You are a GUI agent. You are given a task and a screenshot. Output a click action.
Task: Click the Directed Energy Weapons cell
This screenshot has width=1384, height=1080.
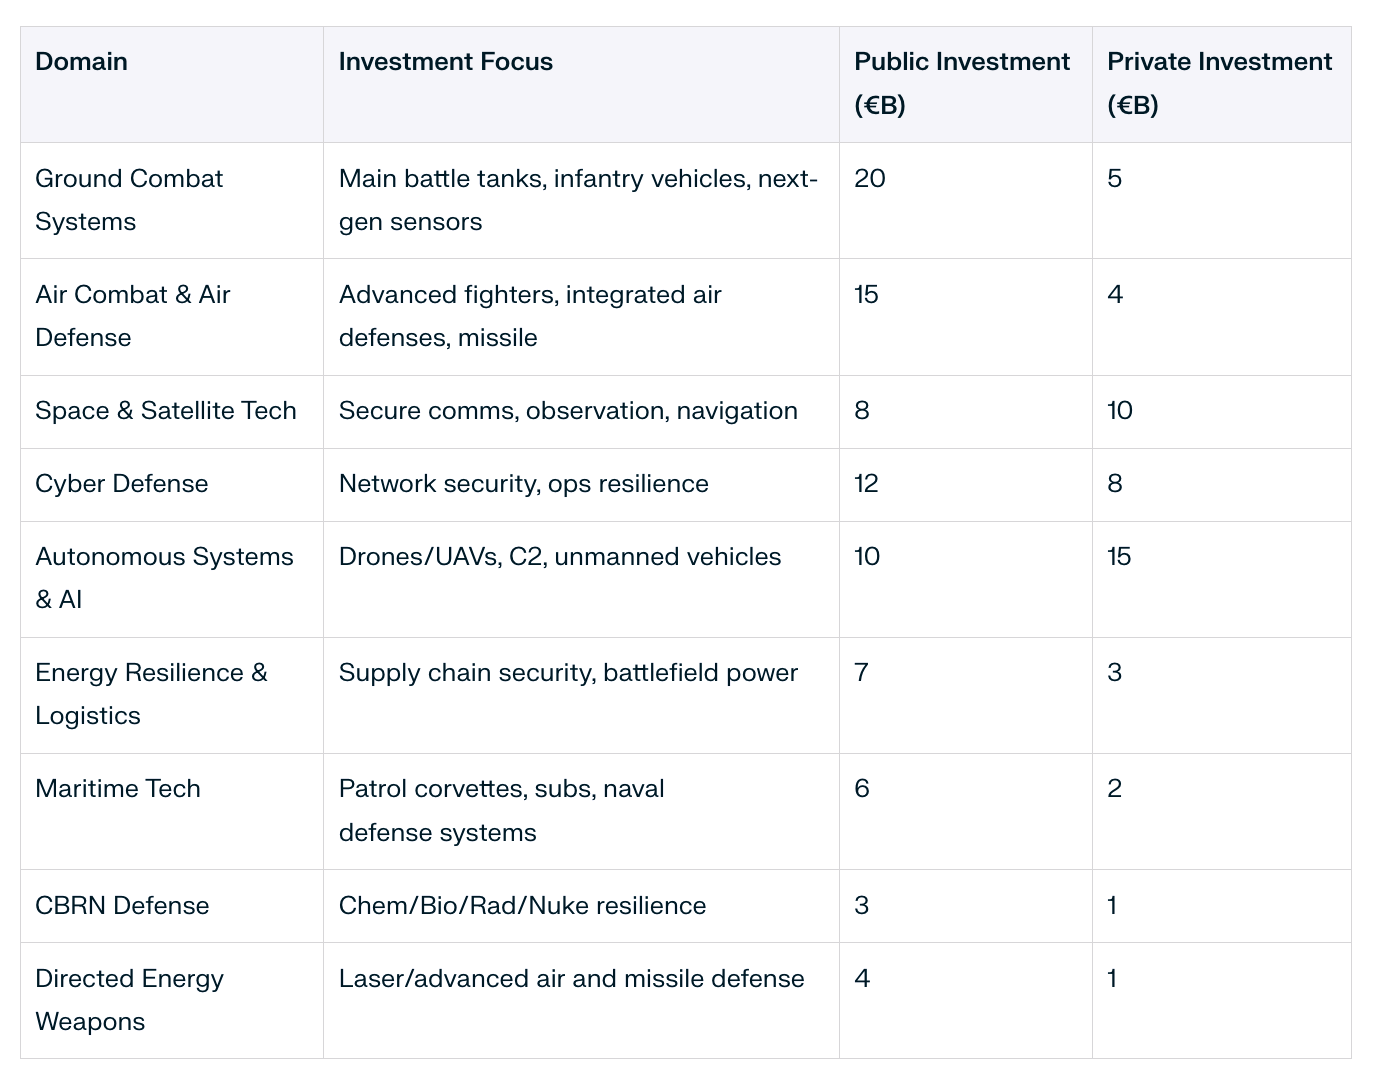[x=129, y=1000]
